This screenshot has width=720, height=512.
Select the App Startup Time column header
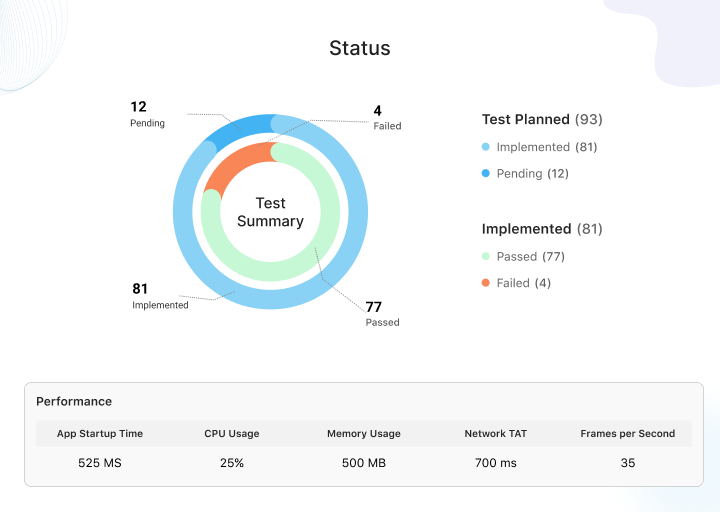pos(100,434)
